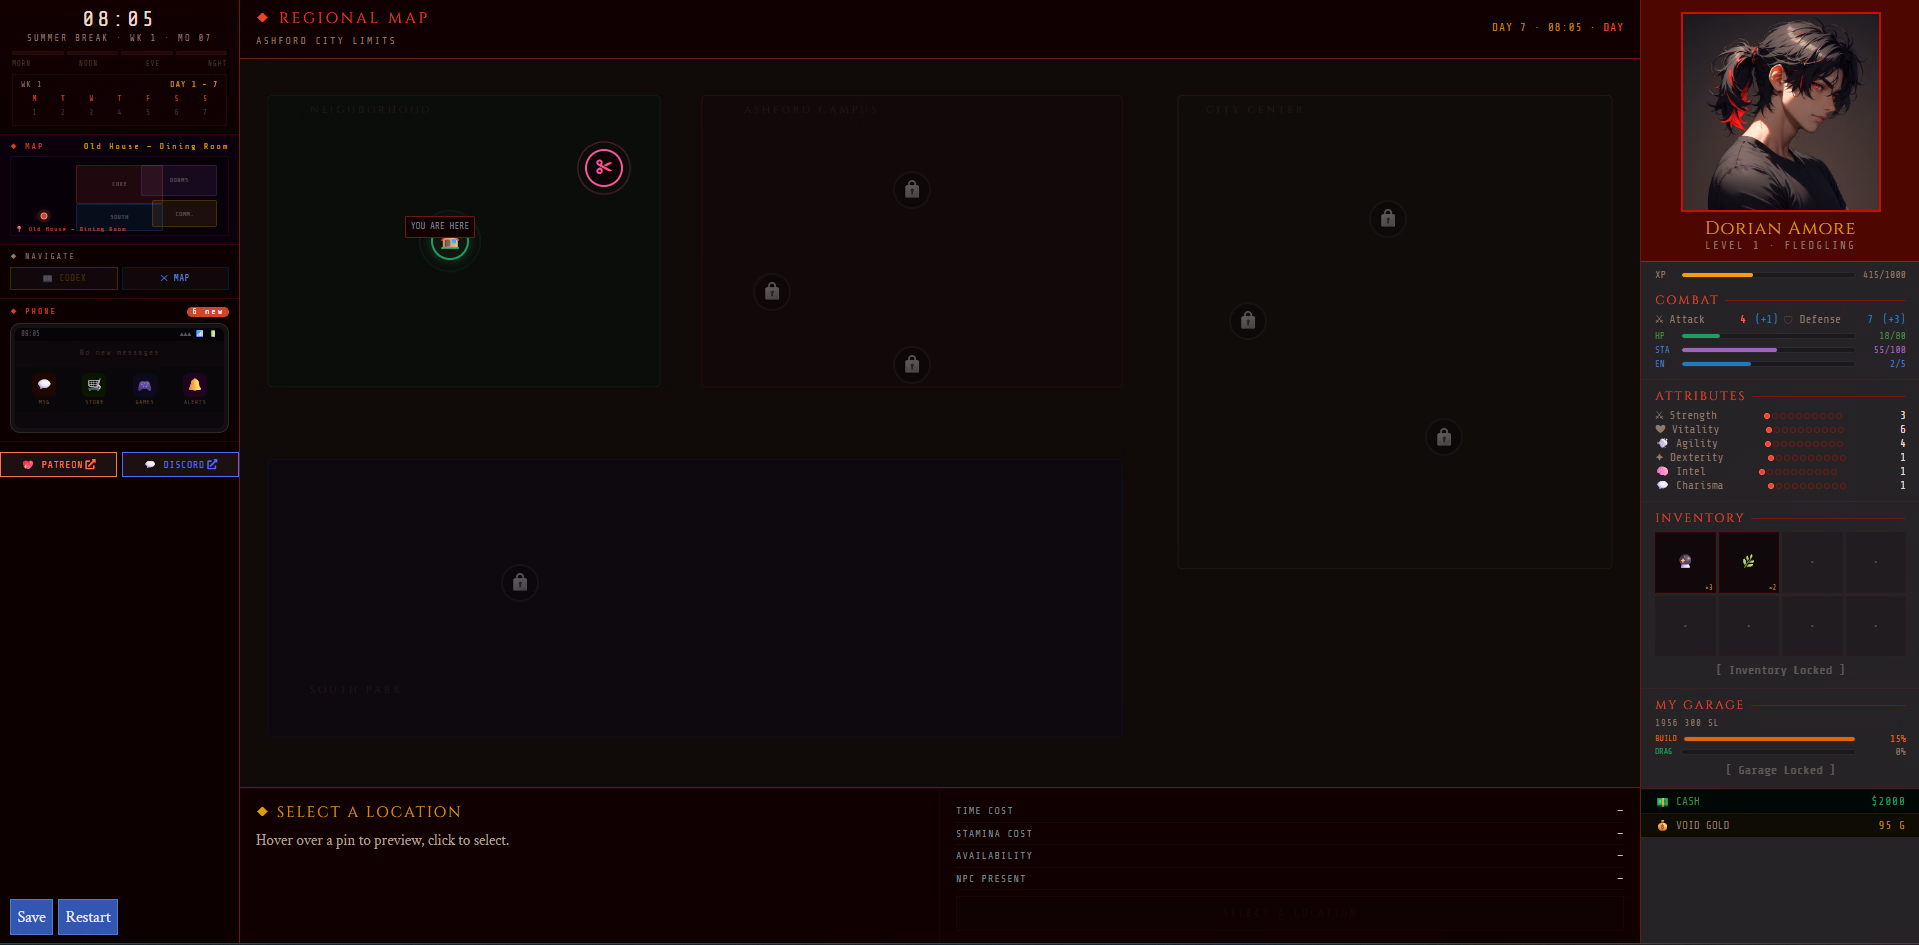Image resolution: width=1919 pixels, height=945 pixels.
Task: Click the topmost locked pin in Ashford Campus
Action: [x=912, y=189]
